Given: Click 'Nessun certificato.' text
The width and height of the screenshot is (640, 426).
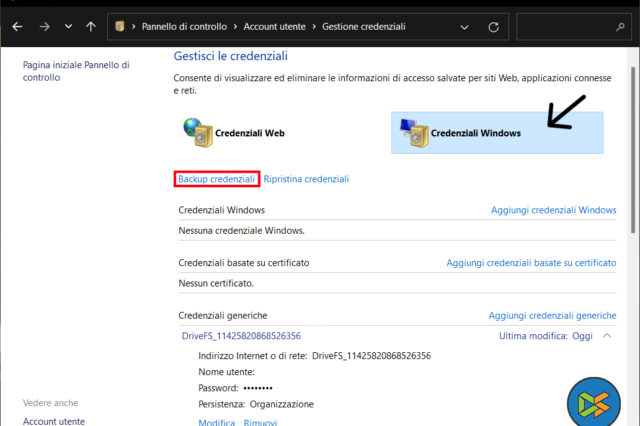Looking at the screenshot, I should tap(216, 283).
